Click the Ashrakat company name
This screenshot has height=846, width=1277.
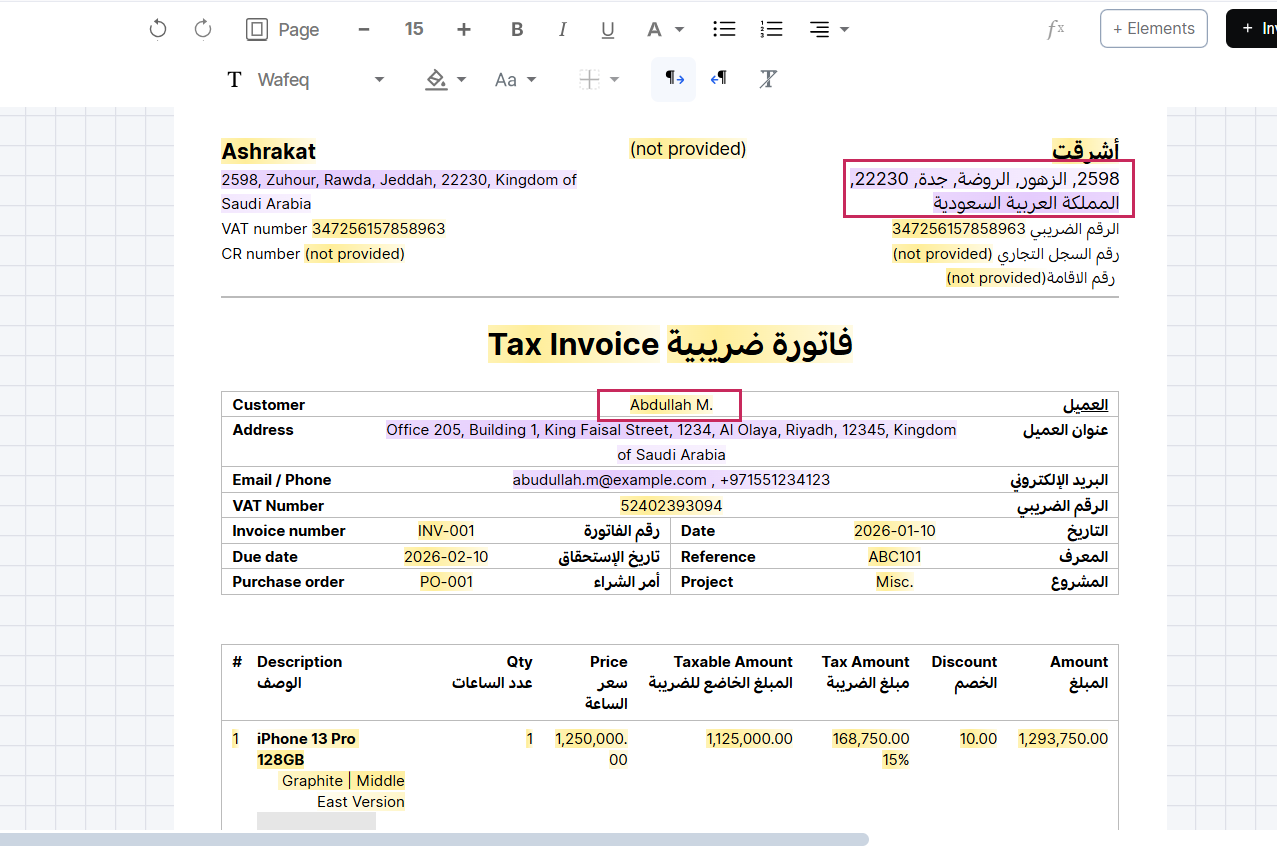[x=268, y=151]
